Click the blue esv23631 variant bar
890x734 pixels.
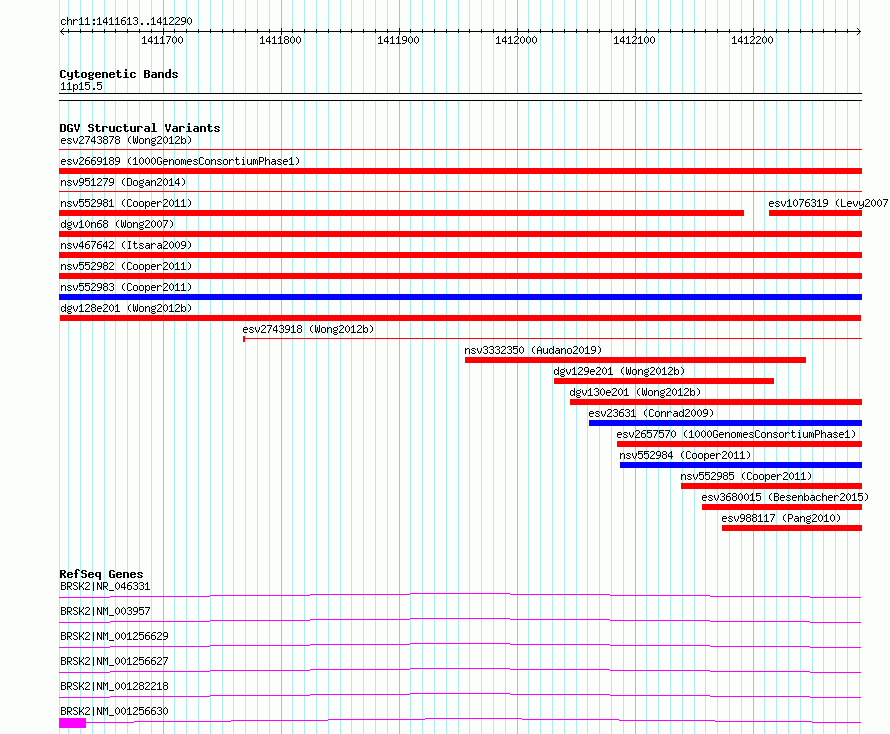[725, 423]
